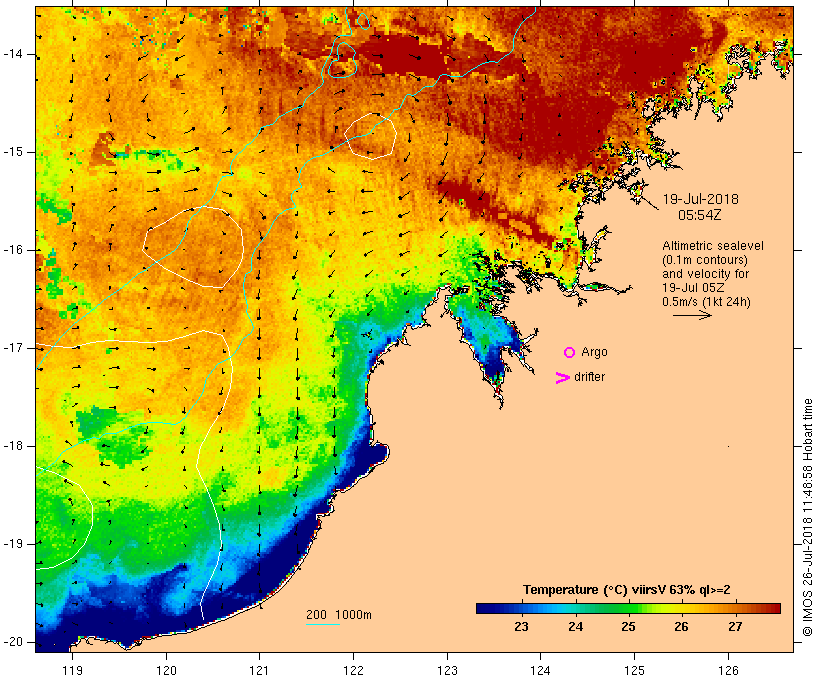Click the '25' color bar label

628,627
